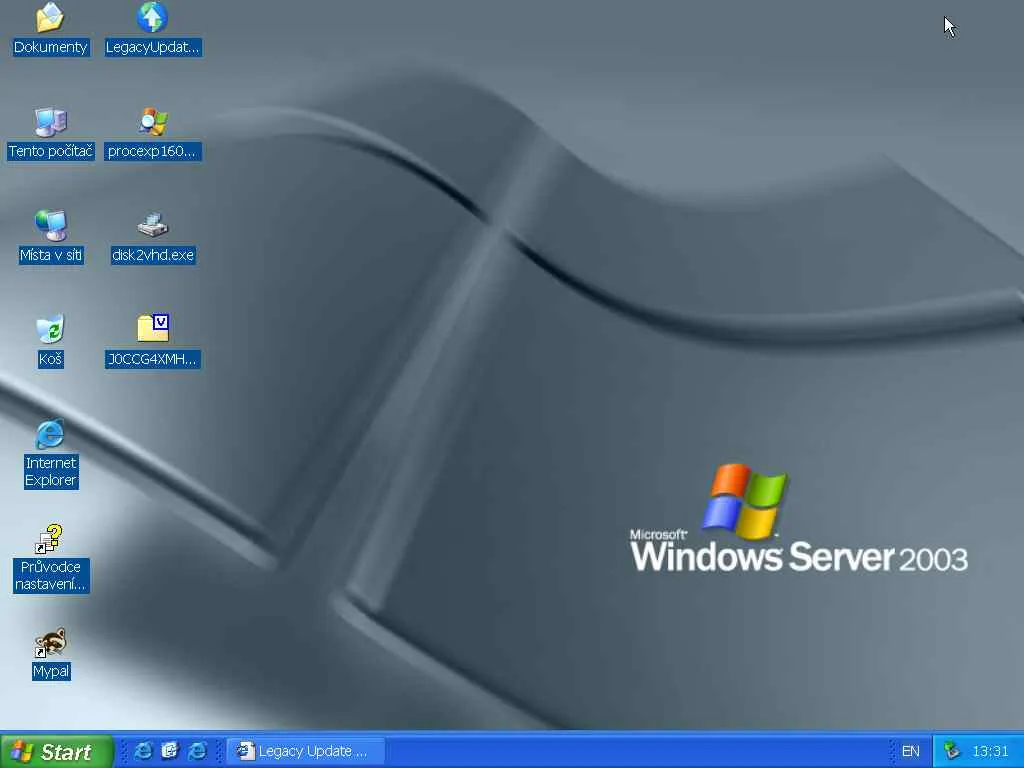Viewport: 1024px width, 768px height.
Task: Click the Internet Explorer quick launch icon beside Start
Action: tap(142, 751)
